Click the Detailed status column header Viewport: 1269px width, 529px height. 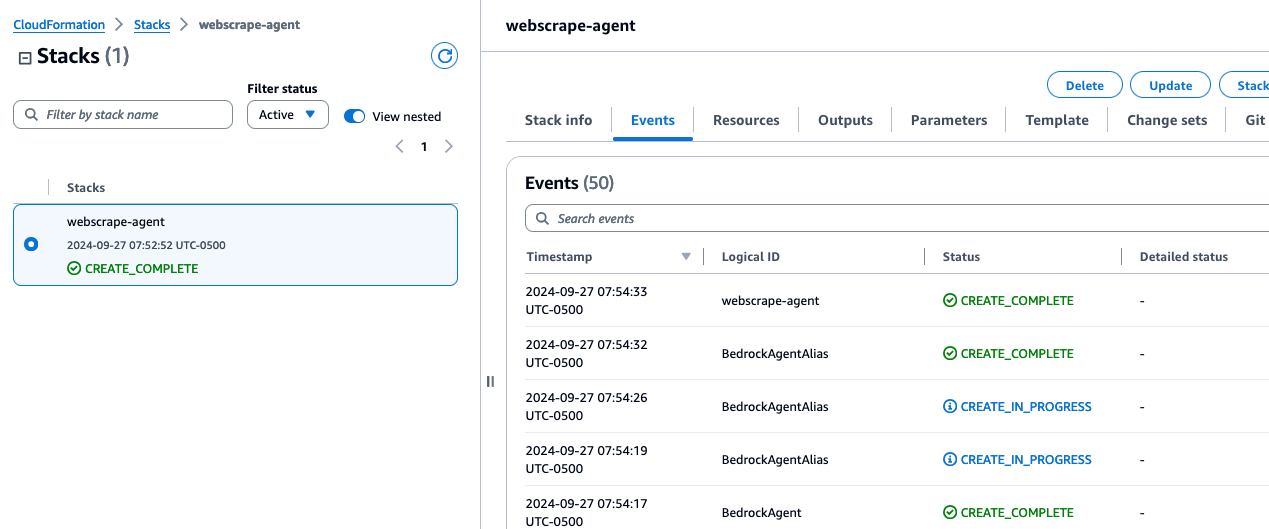point(1184,257)
